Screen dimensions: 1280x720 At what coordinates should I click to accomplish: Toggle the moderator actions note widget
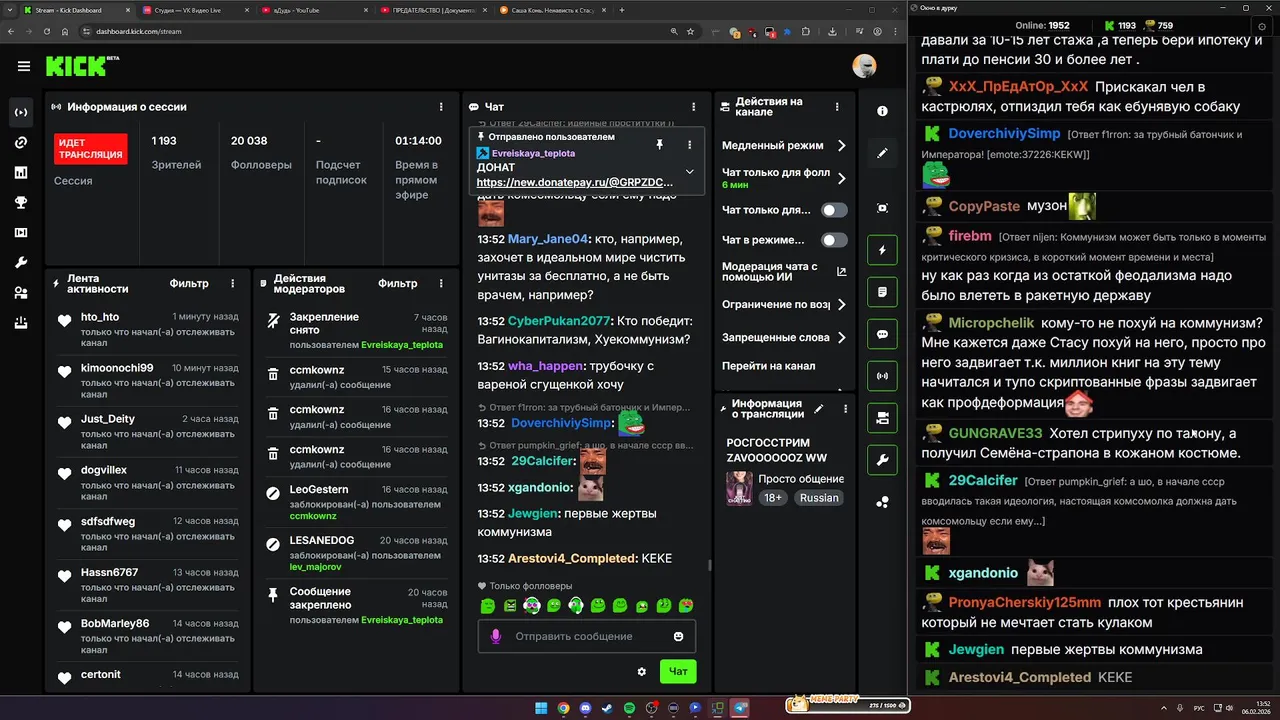point(882,292)
